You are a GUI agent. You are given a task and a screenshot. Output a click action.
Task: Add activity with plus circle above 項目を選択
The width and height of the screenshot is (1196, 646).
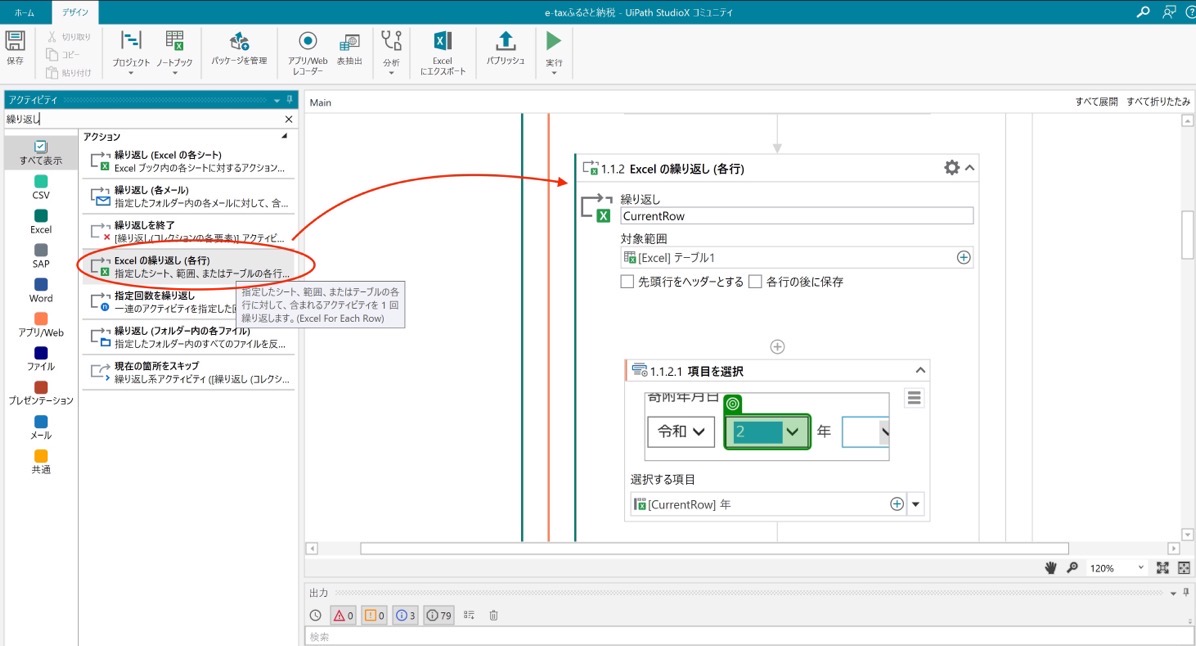(x=777, y=347)
